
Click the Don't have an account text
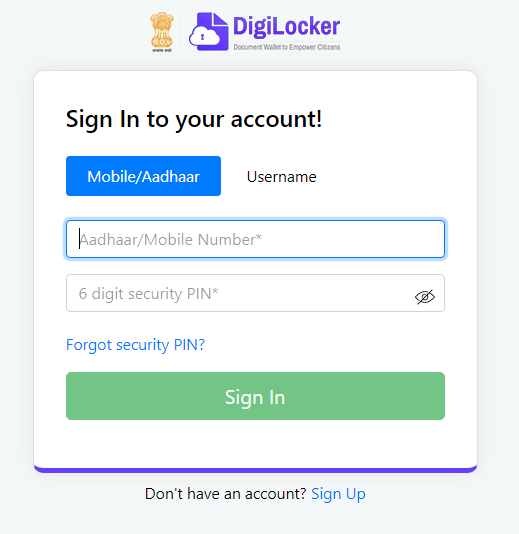(x=225, y=493)
